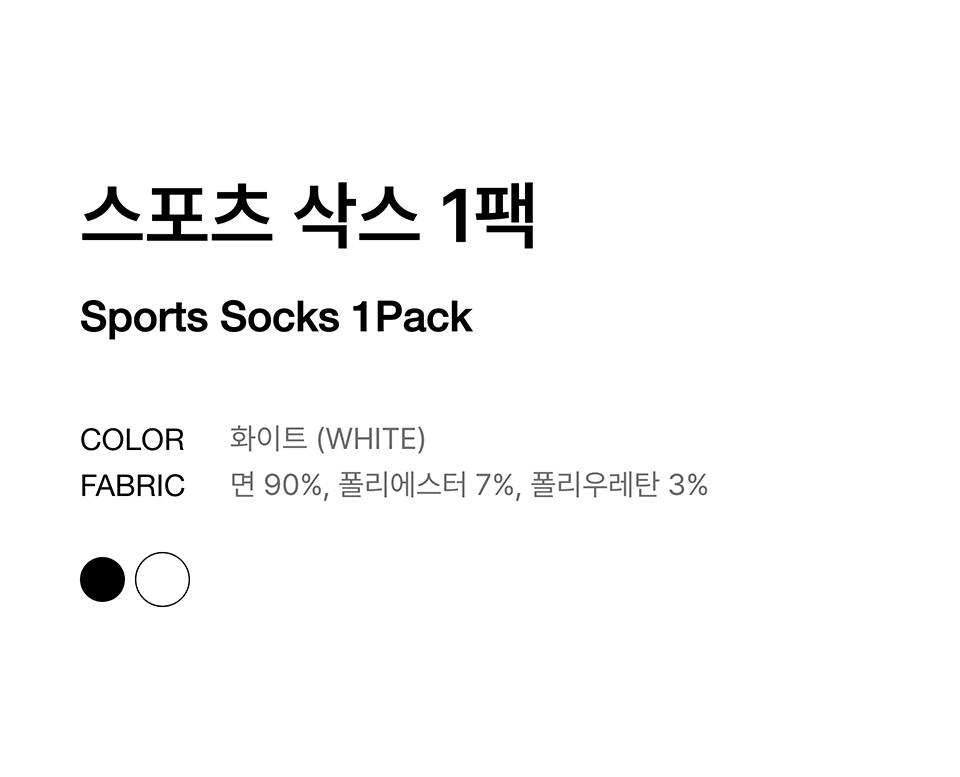
Task: Click the '면' cotton fabric text
Action: click(242, 485)
